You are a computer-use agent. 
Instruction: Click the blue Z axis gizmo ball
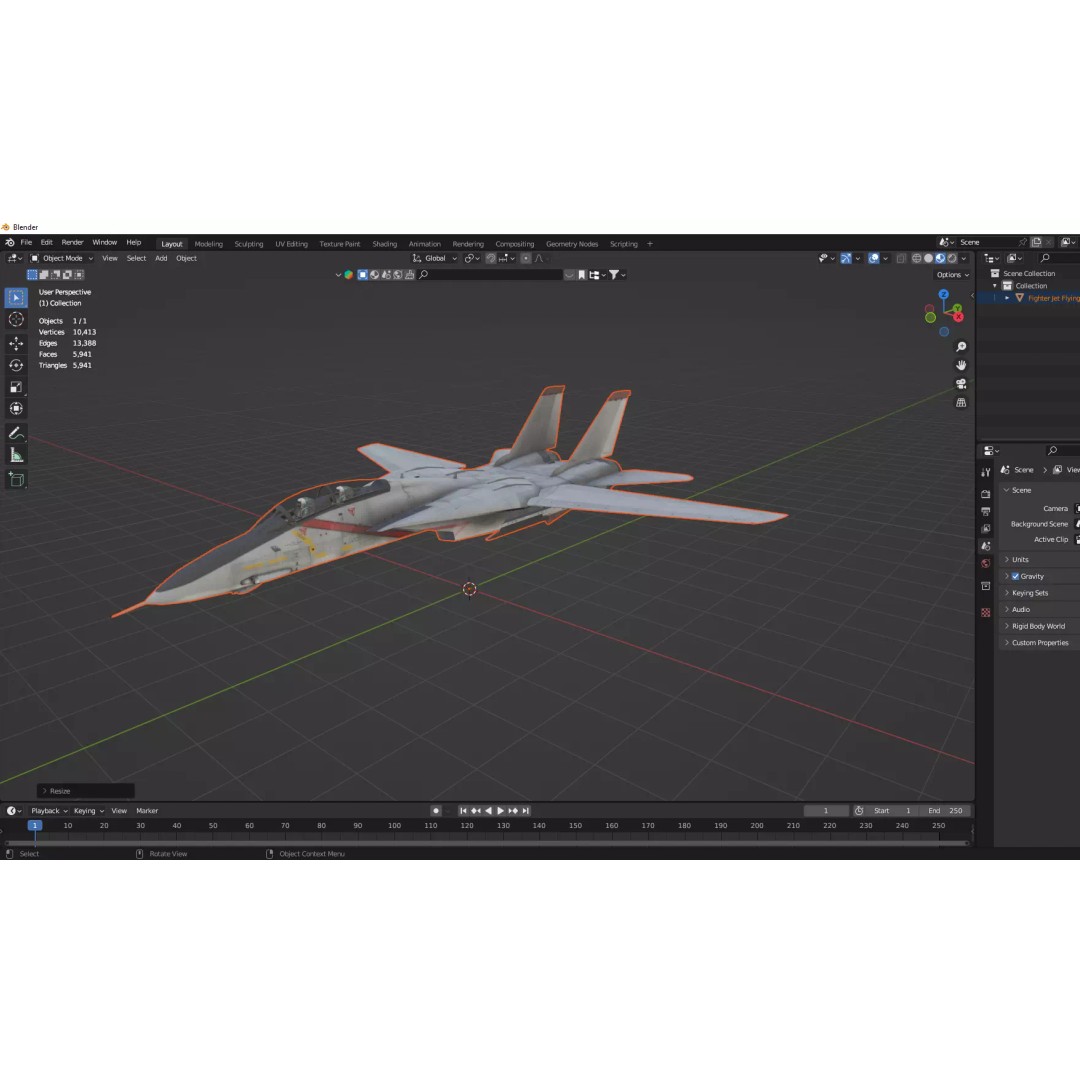[944, 295]
